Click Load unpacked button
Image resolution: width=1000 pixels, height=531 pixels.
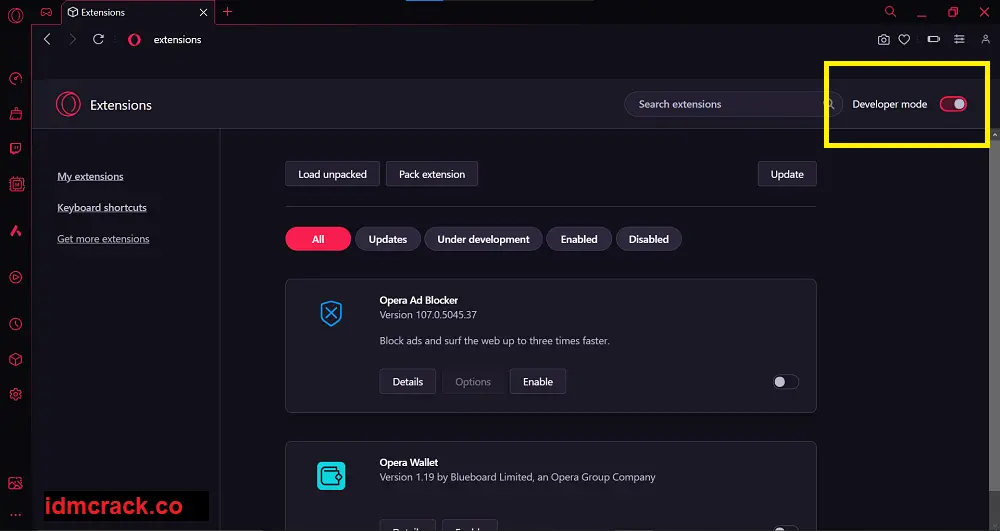(332, 174)
